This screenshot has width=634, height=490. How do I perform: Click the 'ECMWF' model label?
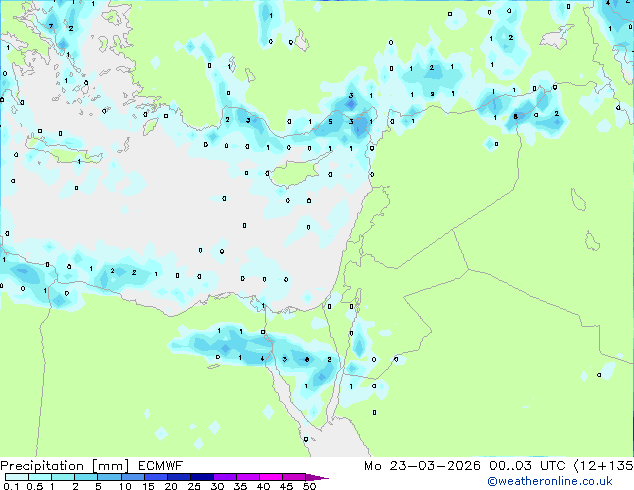click(161, 466)
